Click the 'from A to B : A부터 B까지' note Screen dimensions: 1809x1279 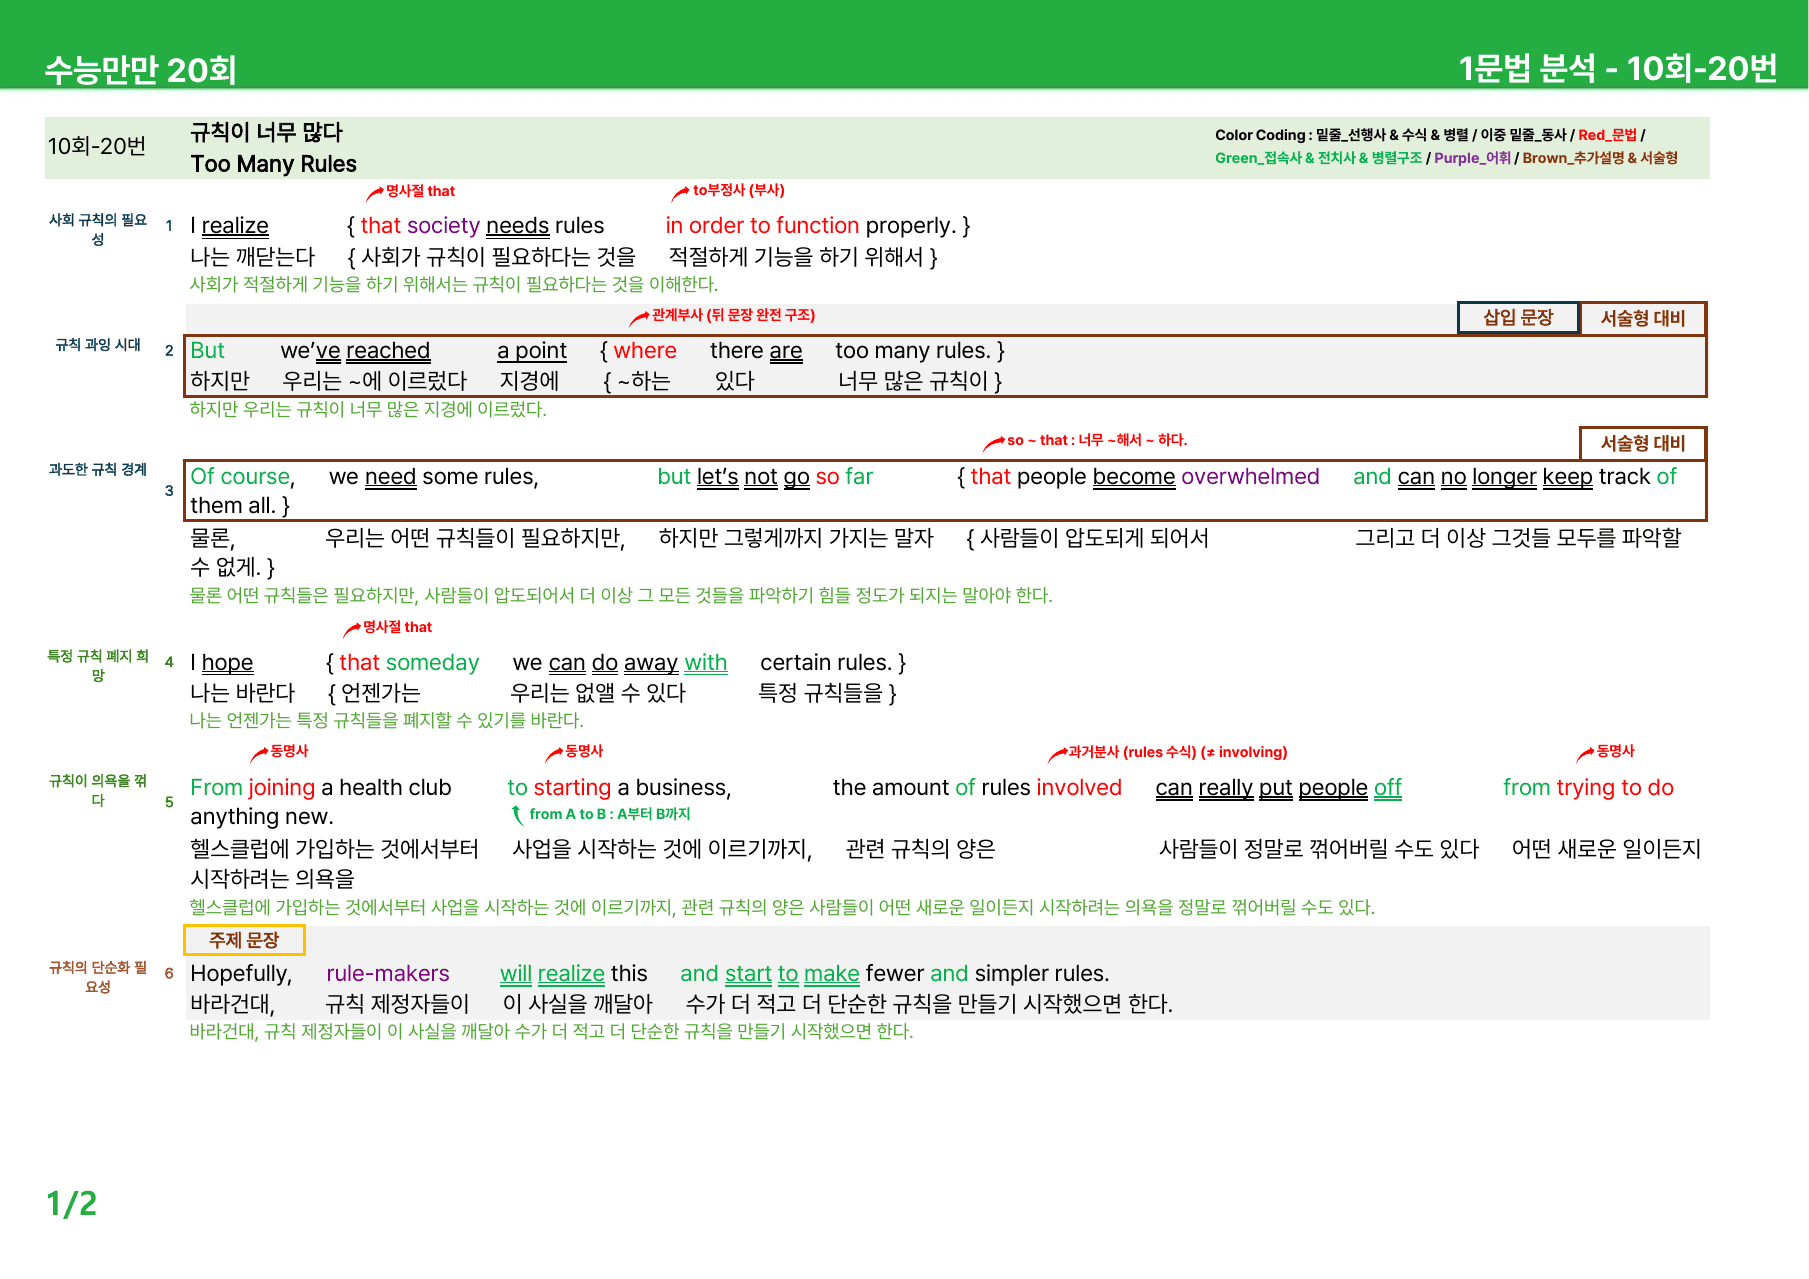609,814
